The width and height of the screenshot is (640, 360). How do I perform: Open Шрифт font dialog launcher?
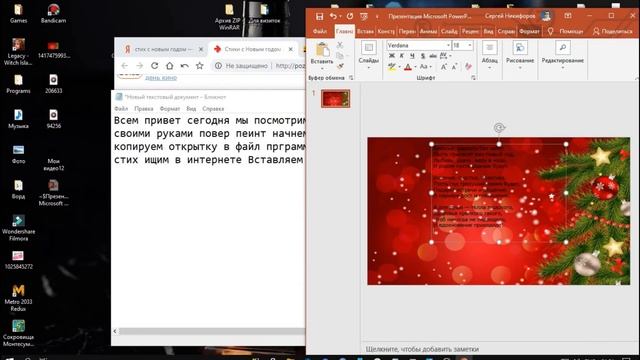[473, 78]
